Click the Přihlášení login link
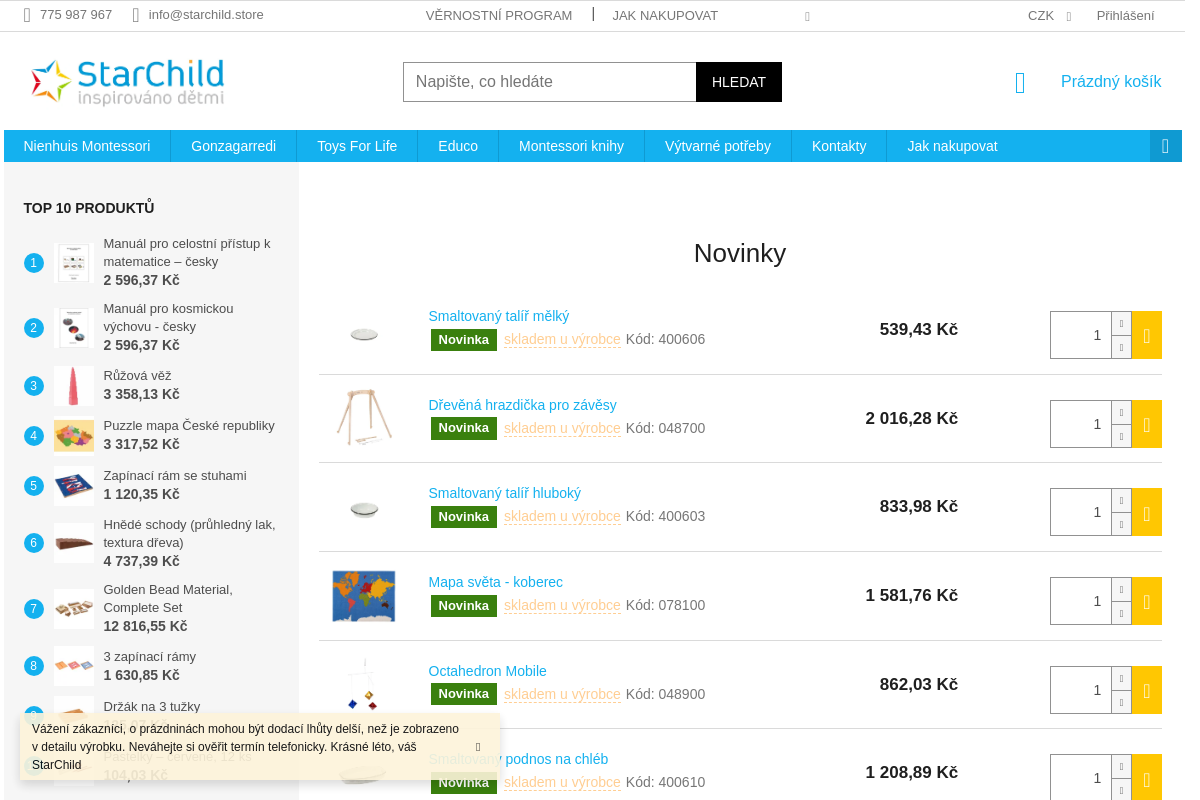Image resolution: width=1200 pixels, height=800 pixels. coord(1125,15)
